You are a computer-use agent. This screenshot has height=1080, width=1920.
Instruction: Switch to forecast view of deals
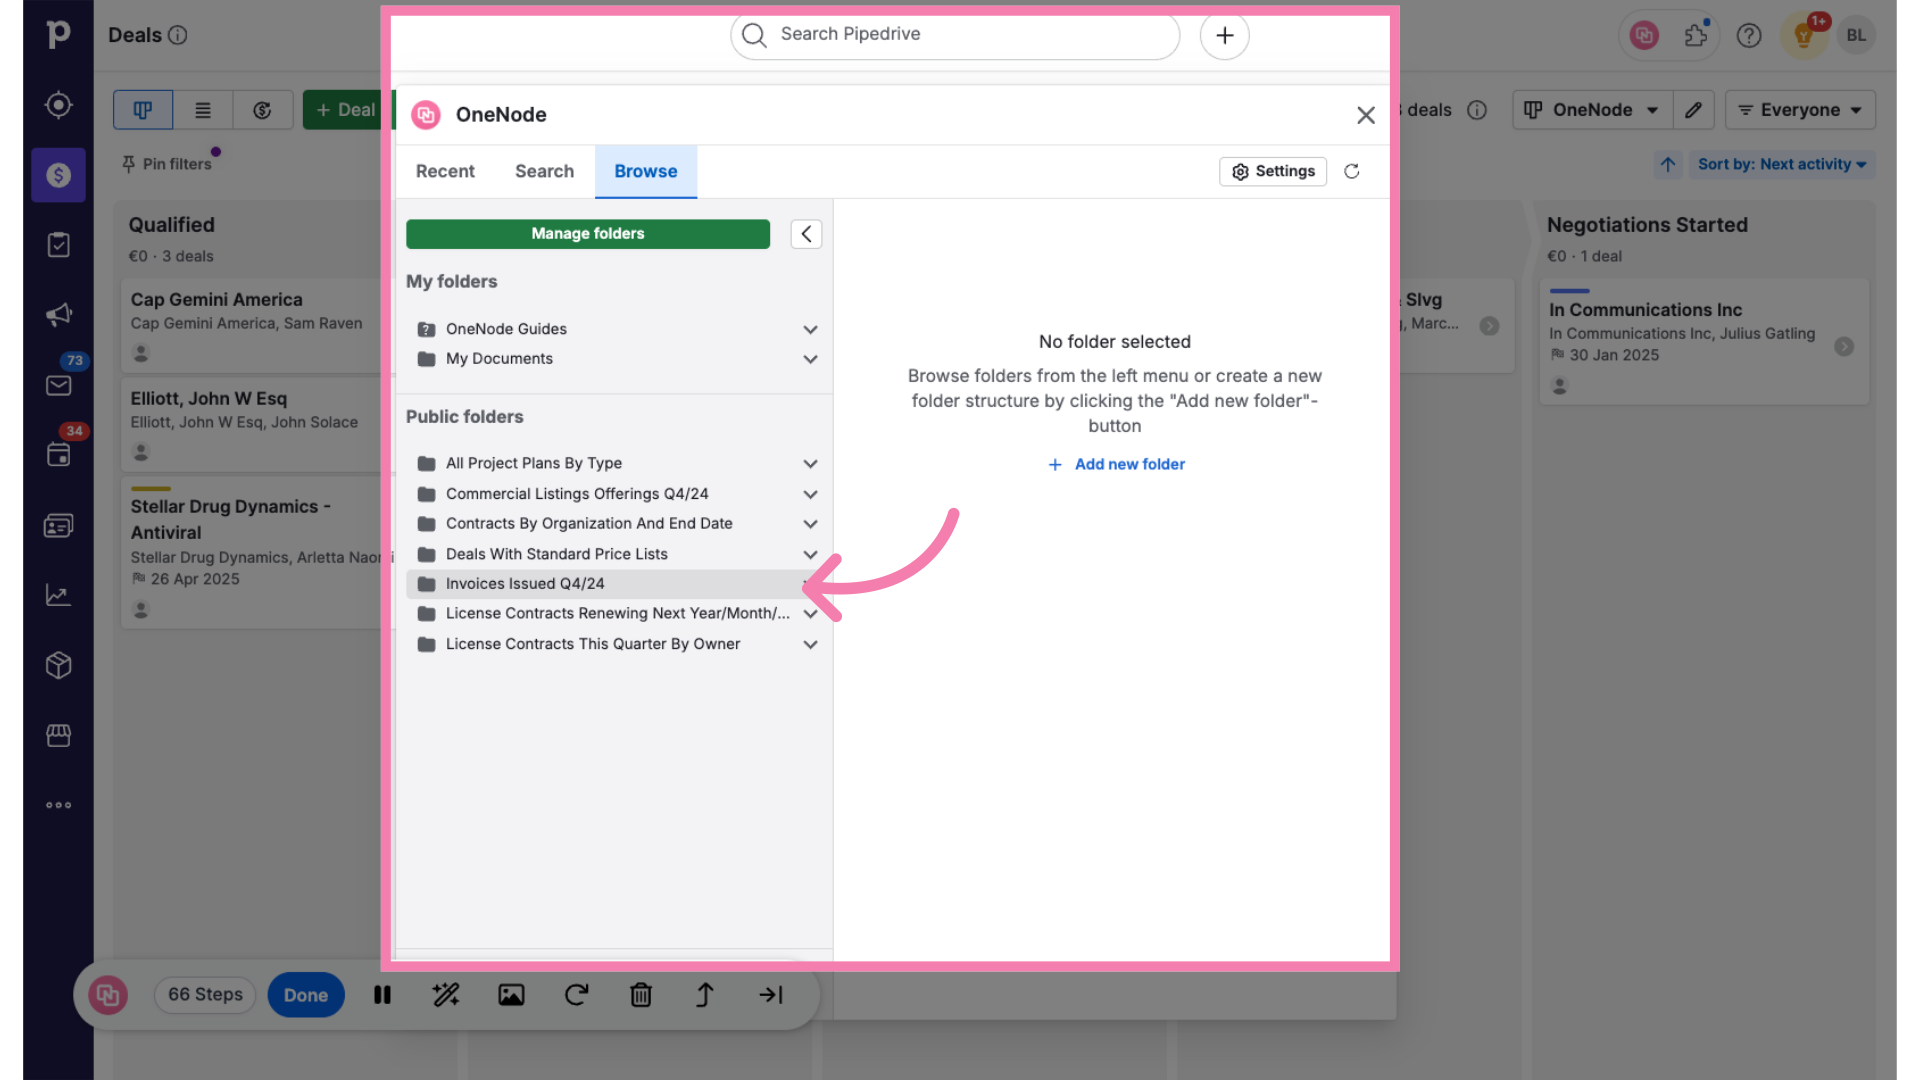(263, 110)
